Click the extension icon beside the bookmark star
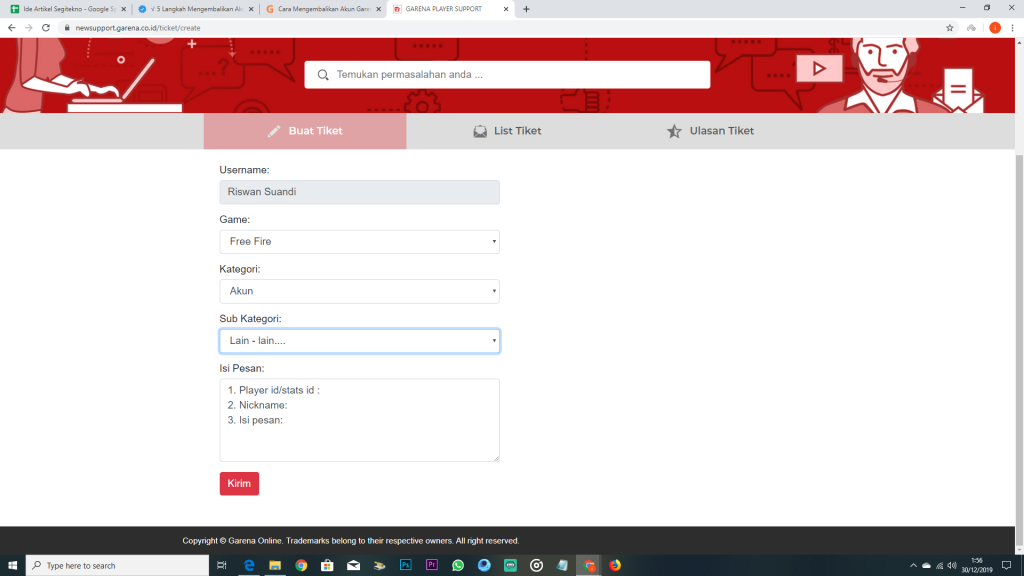This screenshot has height=576, width=1024. tap(972, 28)
